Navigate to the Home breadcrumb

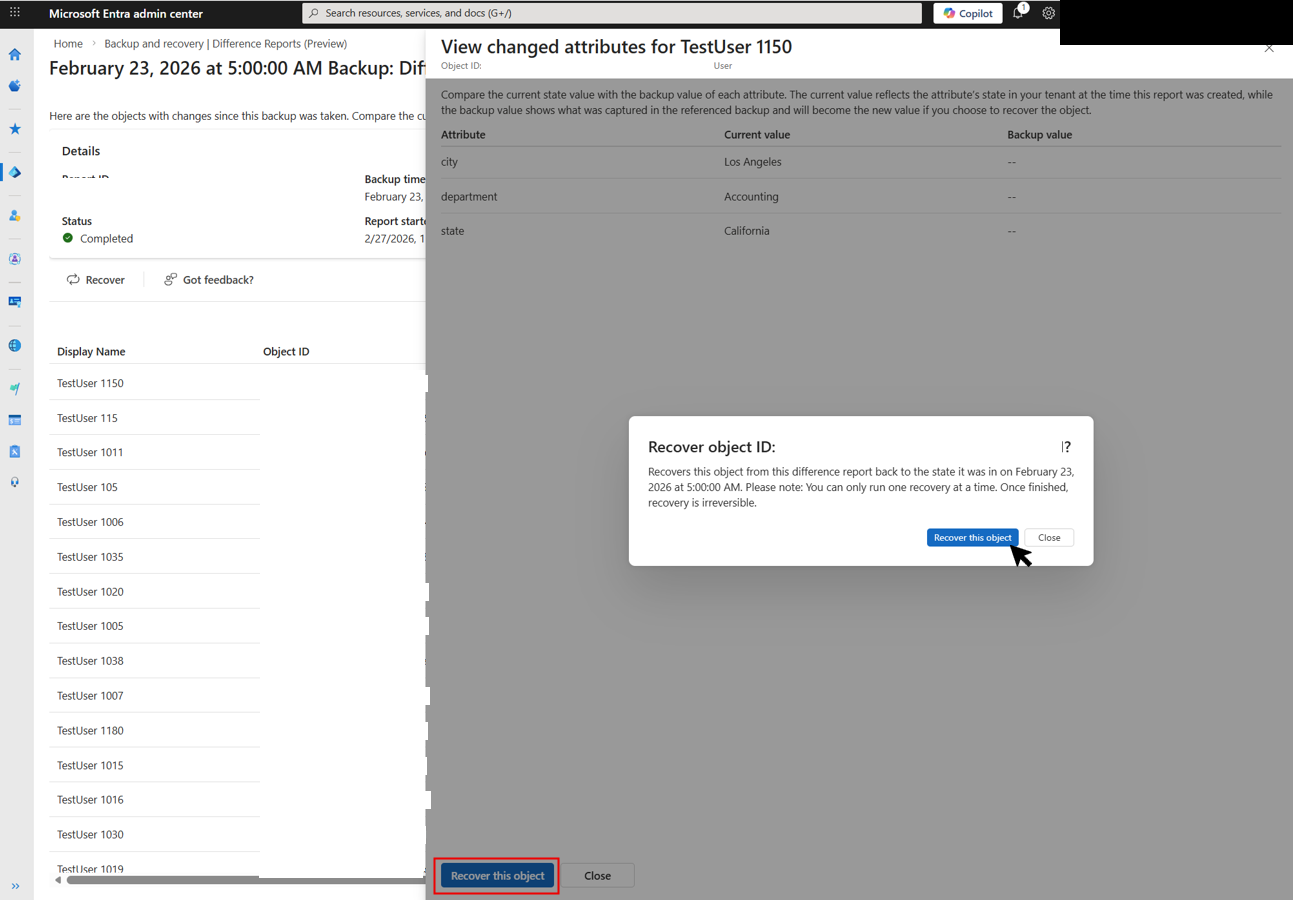click(x=68, y=43)
